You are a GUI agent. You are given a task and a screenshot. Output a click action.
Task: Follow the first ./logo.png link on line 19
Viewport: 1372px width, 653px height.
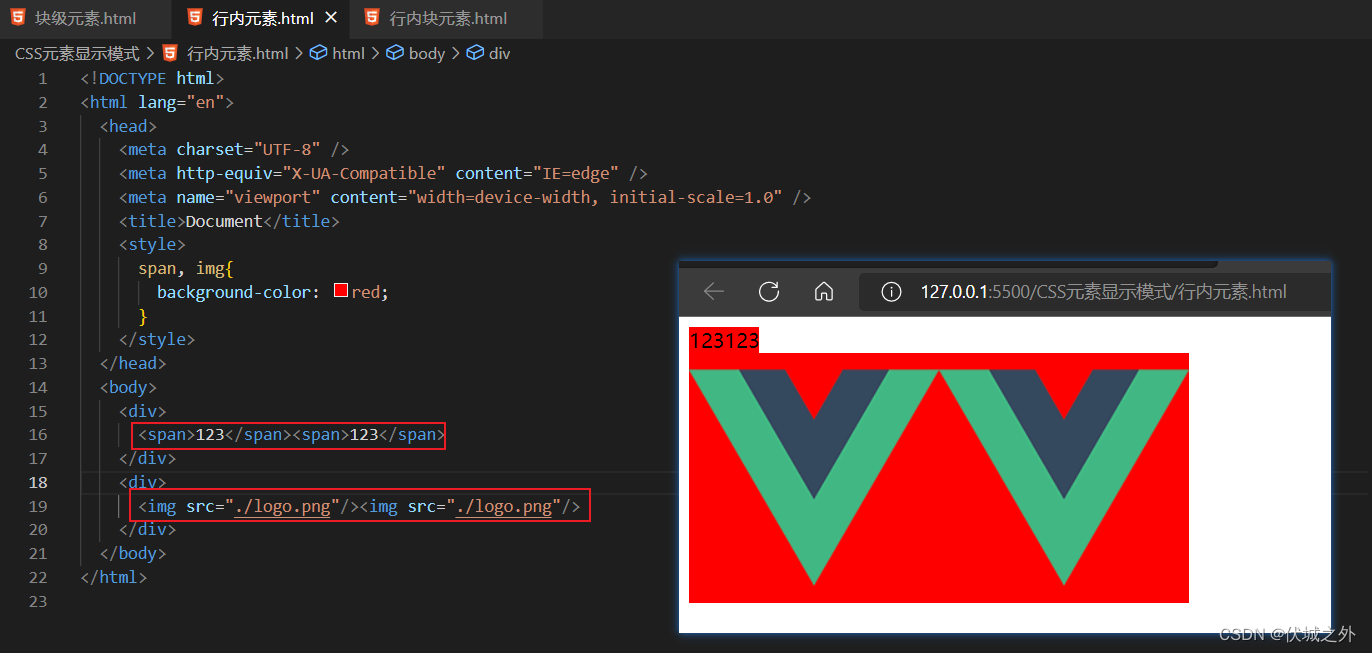(282, 506)
